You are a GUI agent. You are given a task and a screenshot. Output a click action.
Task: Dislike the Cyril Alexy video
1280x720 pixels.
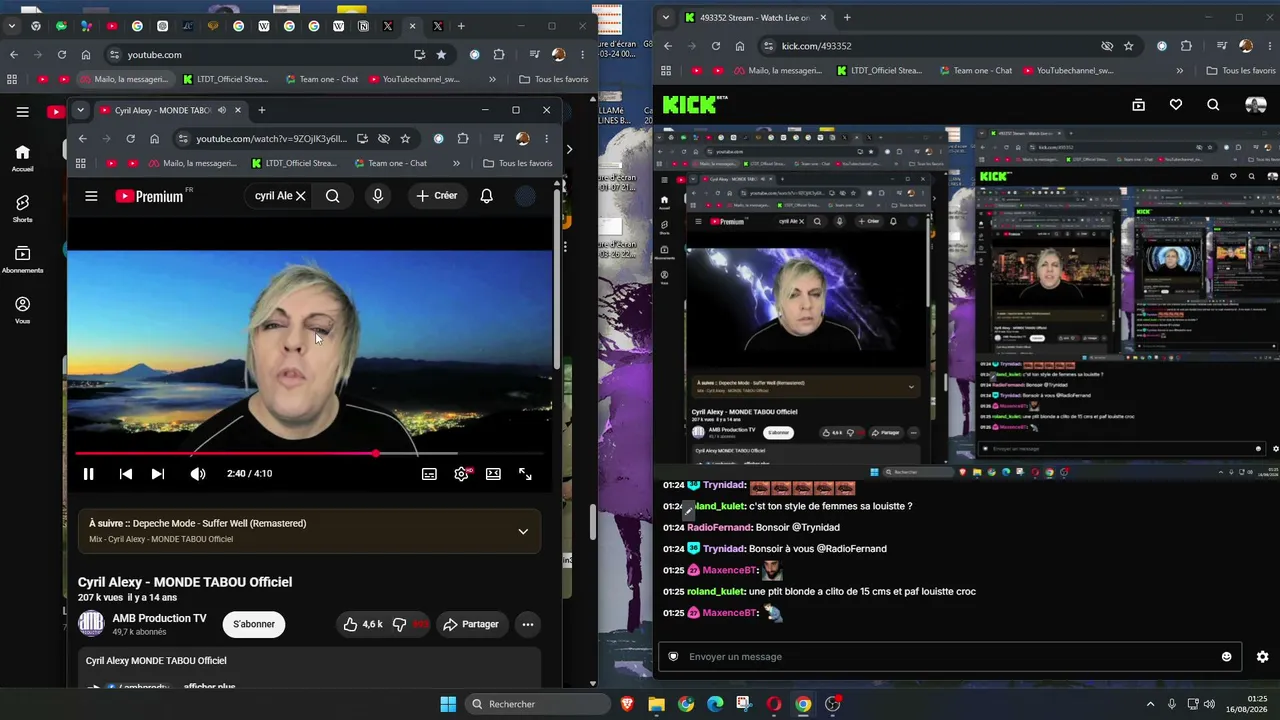[x=400, y=624]
